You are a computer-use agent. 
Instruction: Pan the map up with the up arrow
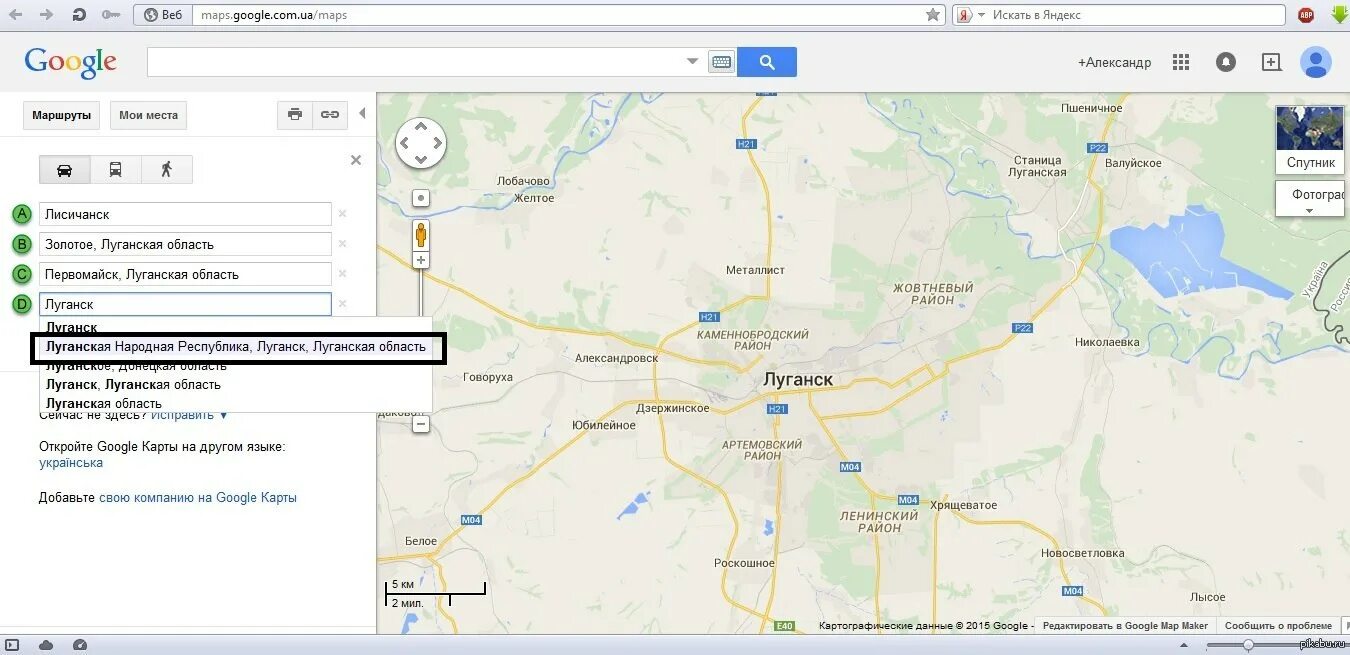(421, 127)
